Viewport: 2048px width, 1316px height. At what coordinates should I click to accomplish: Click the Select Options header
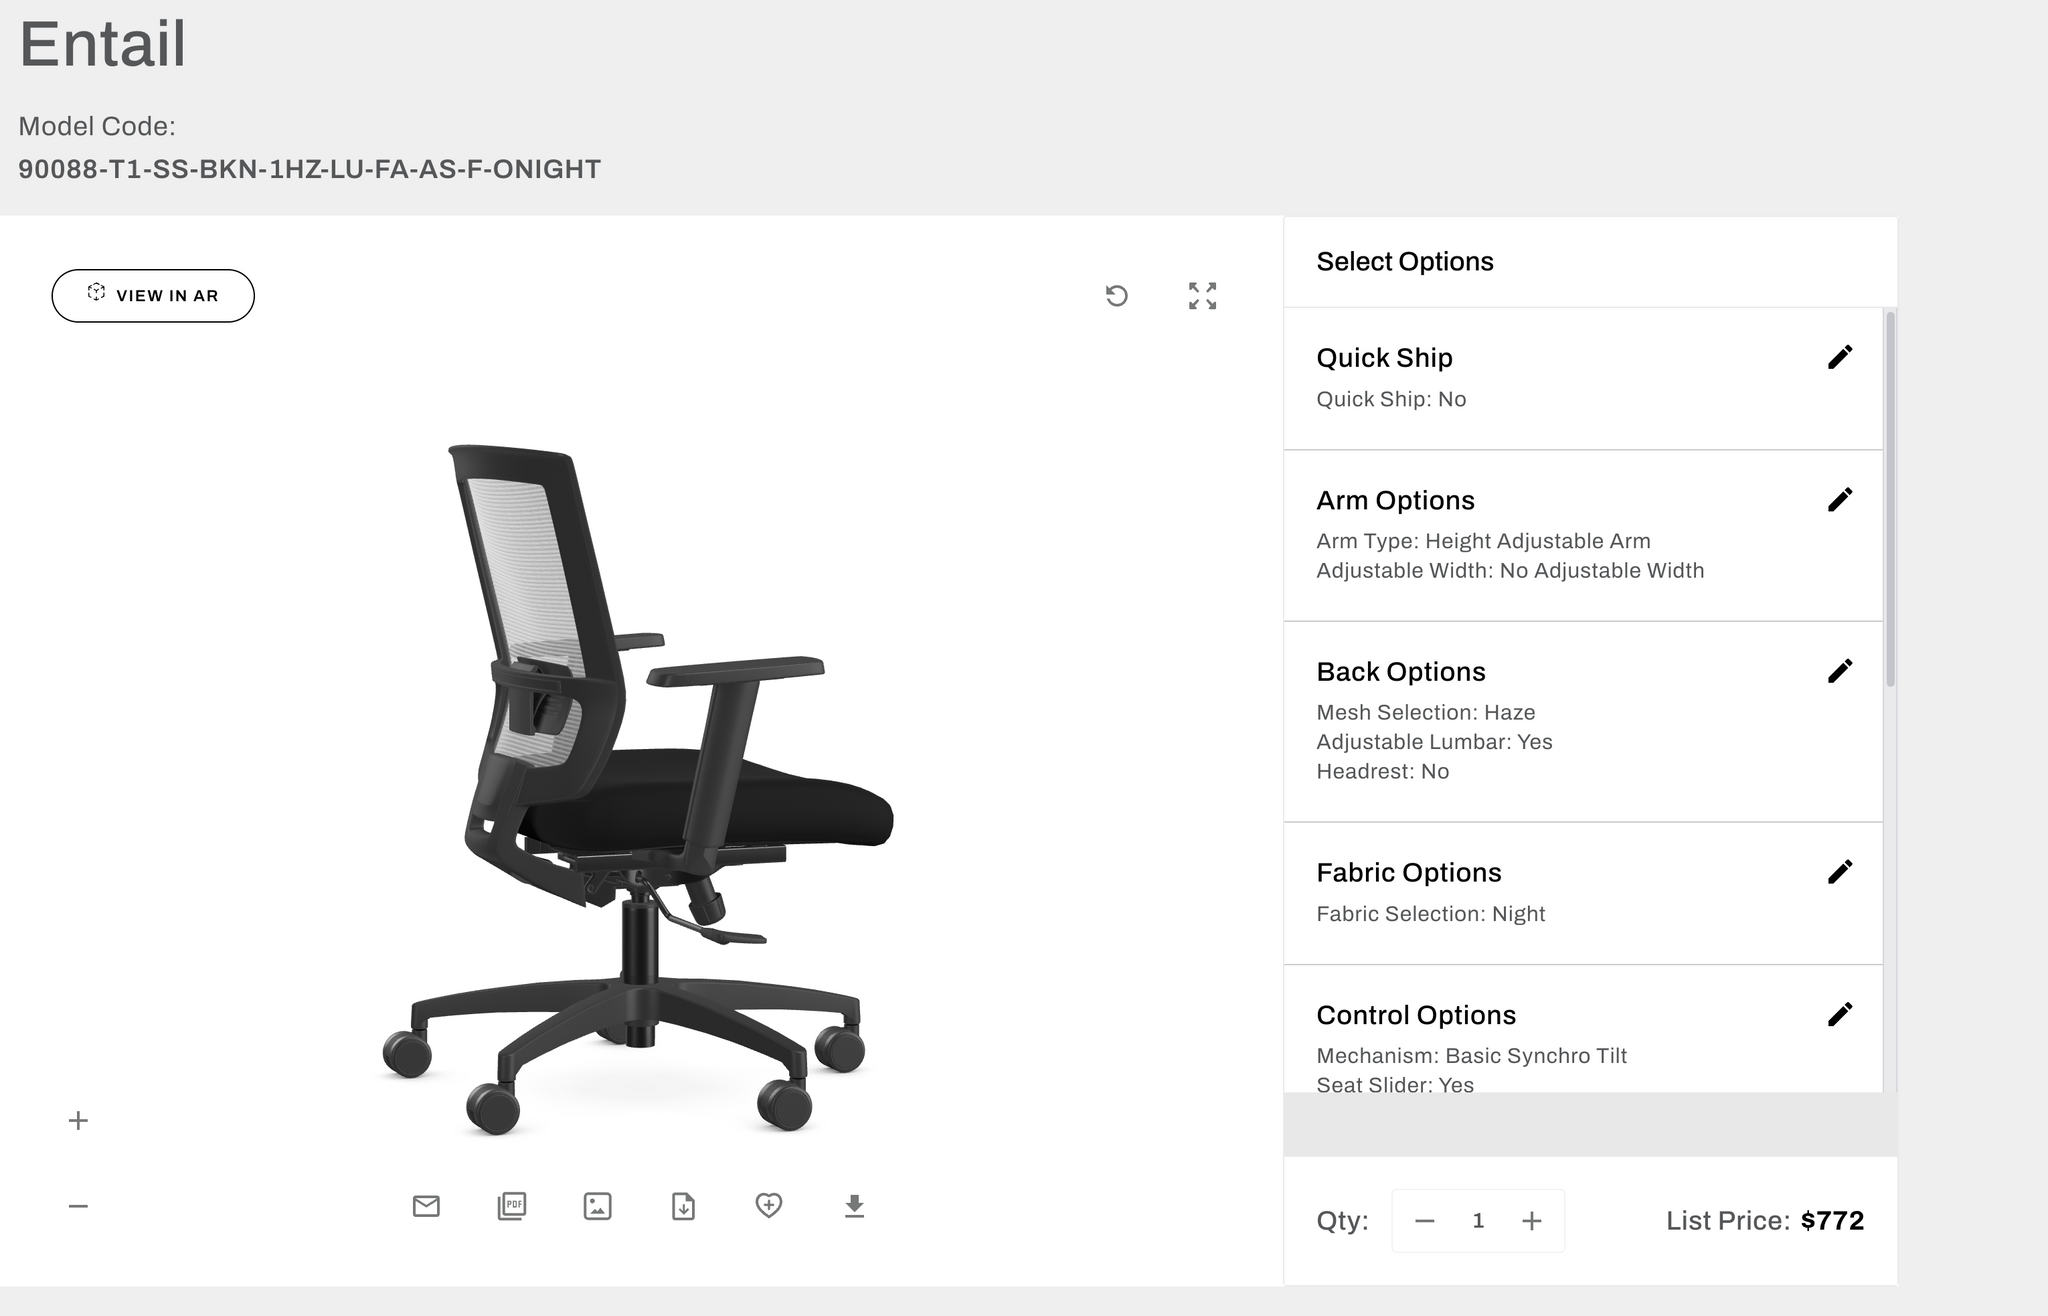[x=1404, y=262]
